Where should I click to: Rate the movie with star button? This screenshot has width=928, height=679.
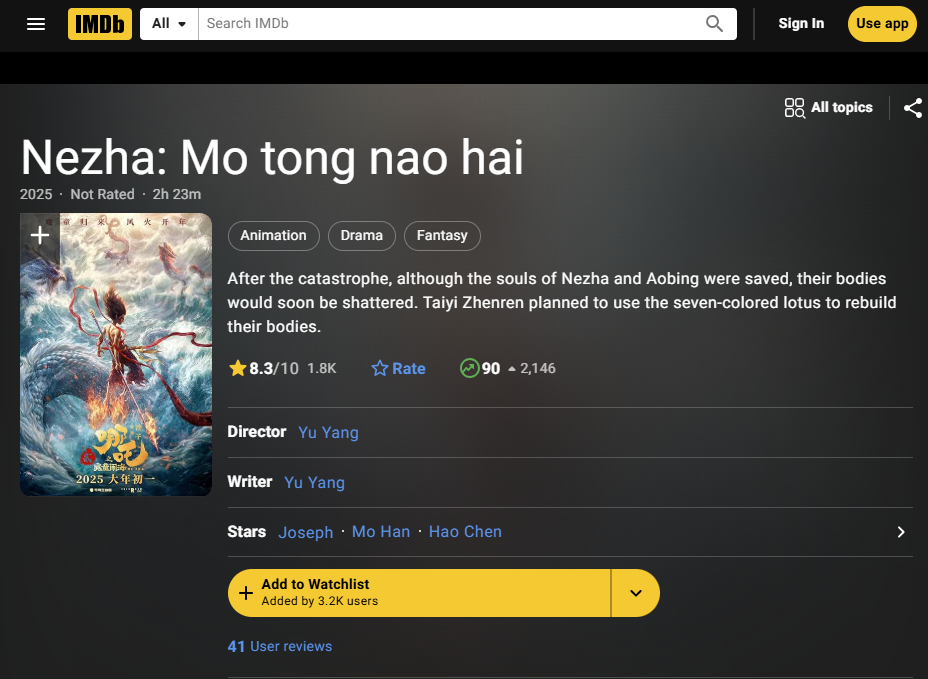(x=398, y=368)
